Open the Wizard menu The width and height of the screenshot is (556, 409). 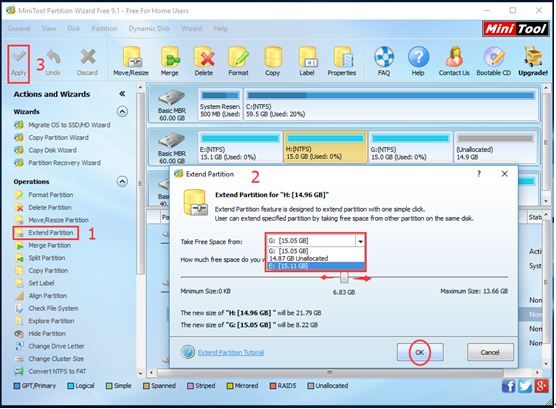(x=192, y=29)
